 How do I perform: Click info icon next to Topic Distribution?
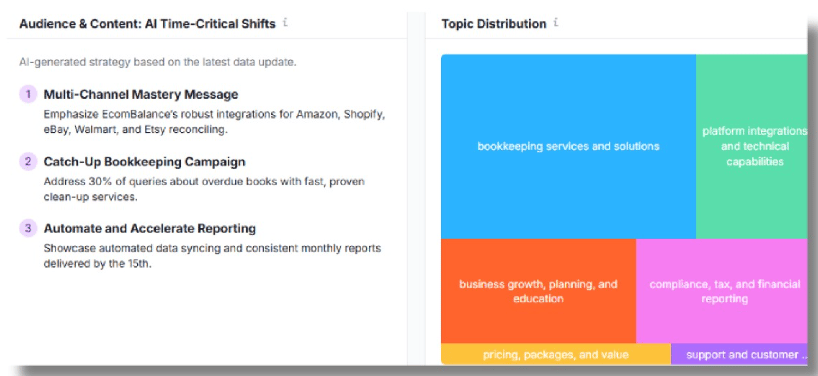(556, 23)
